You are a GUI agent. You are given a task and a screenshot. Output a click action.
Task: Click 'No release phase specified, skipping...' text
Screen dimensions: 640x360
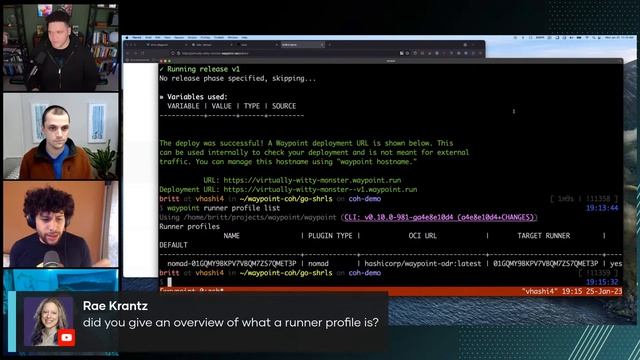(238, 78)
